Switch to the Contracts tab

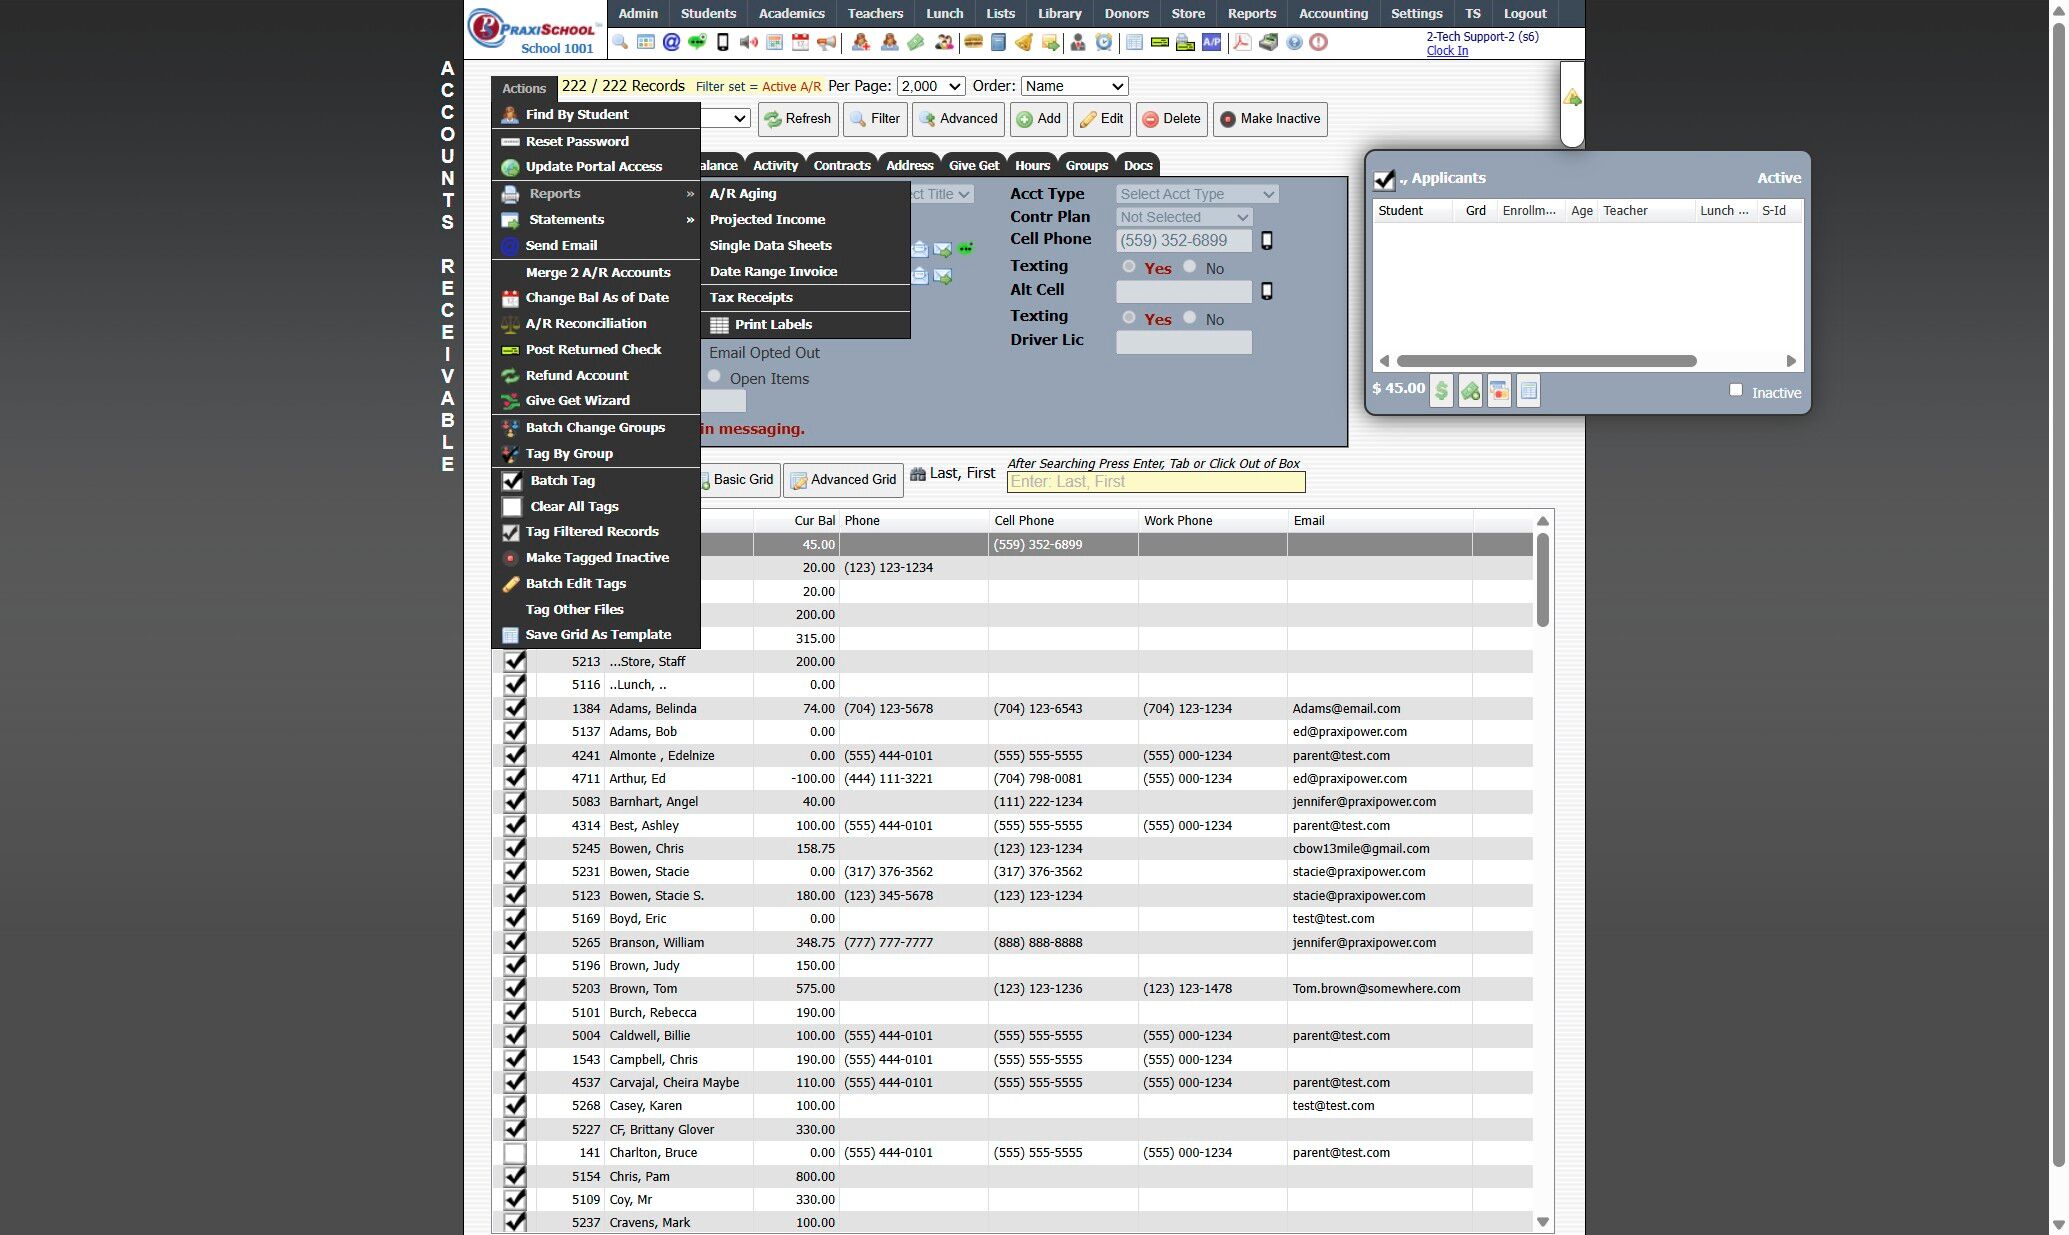841,166
